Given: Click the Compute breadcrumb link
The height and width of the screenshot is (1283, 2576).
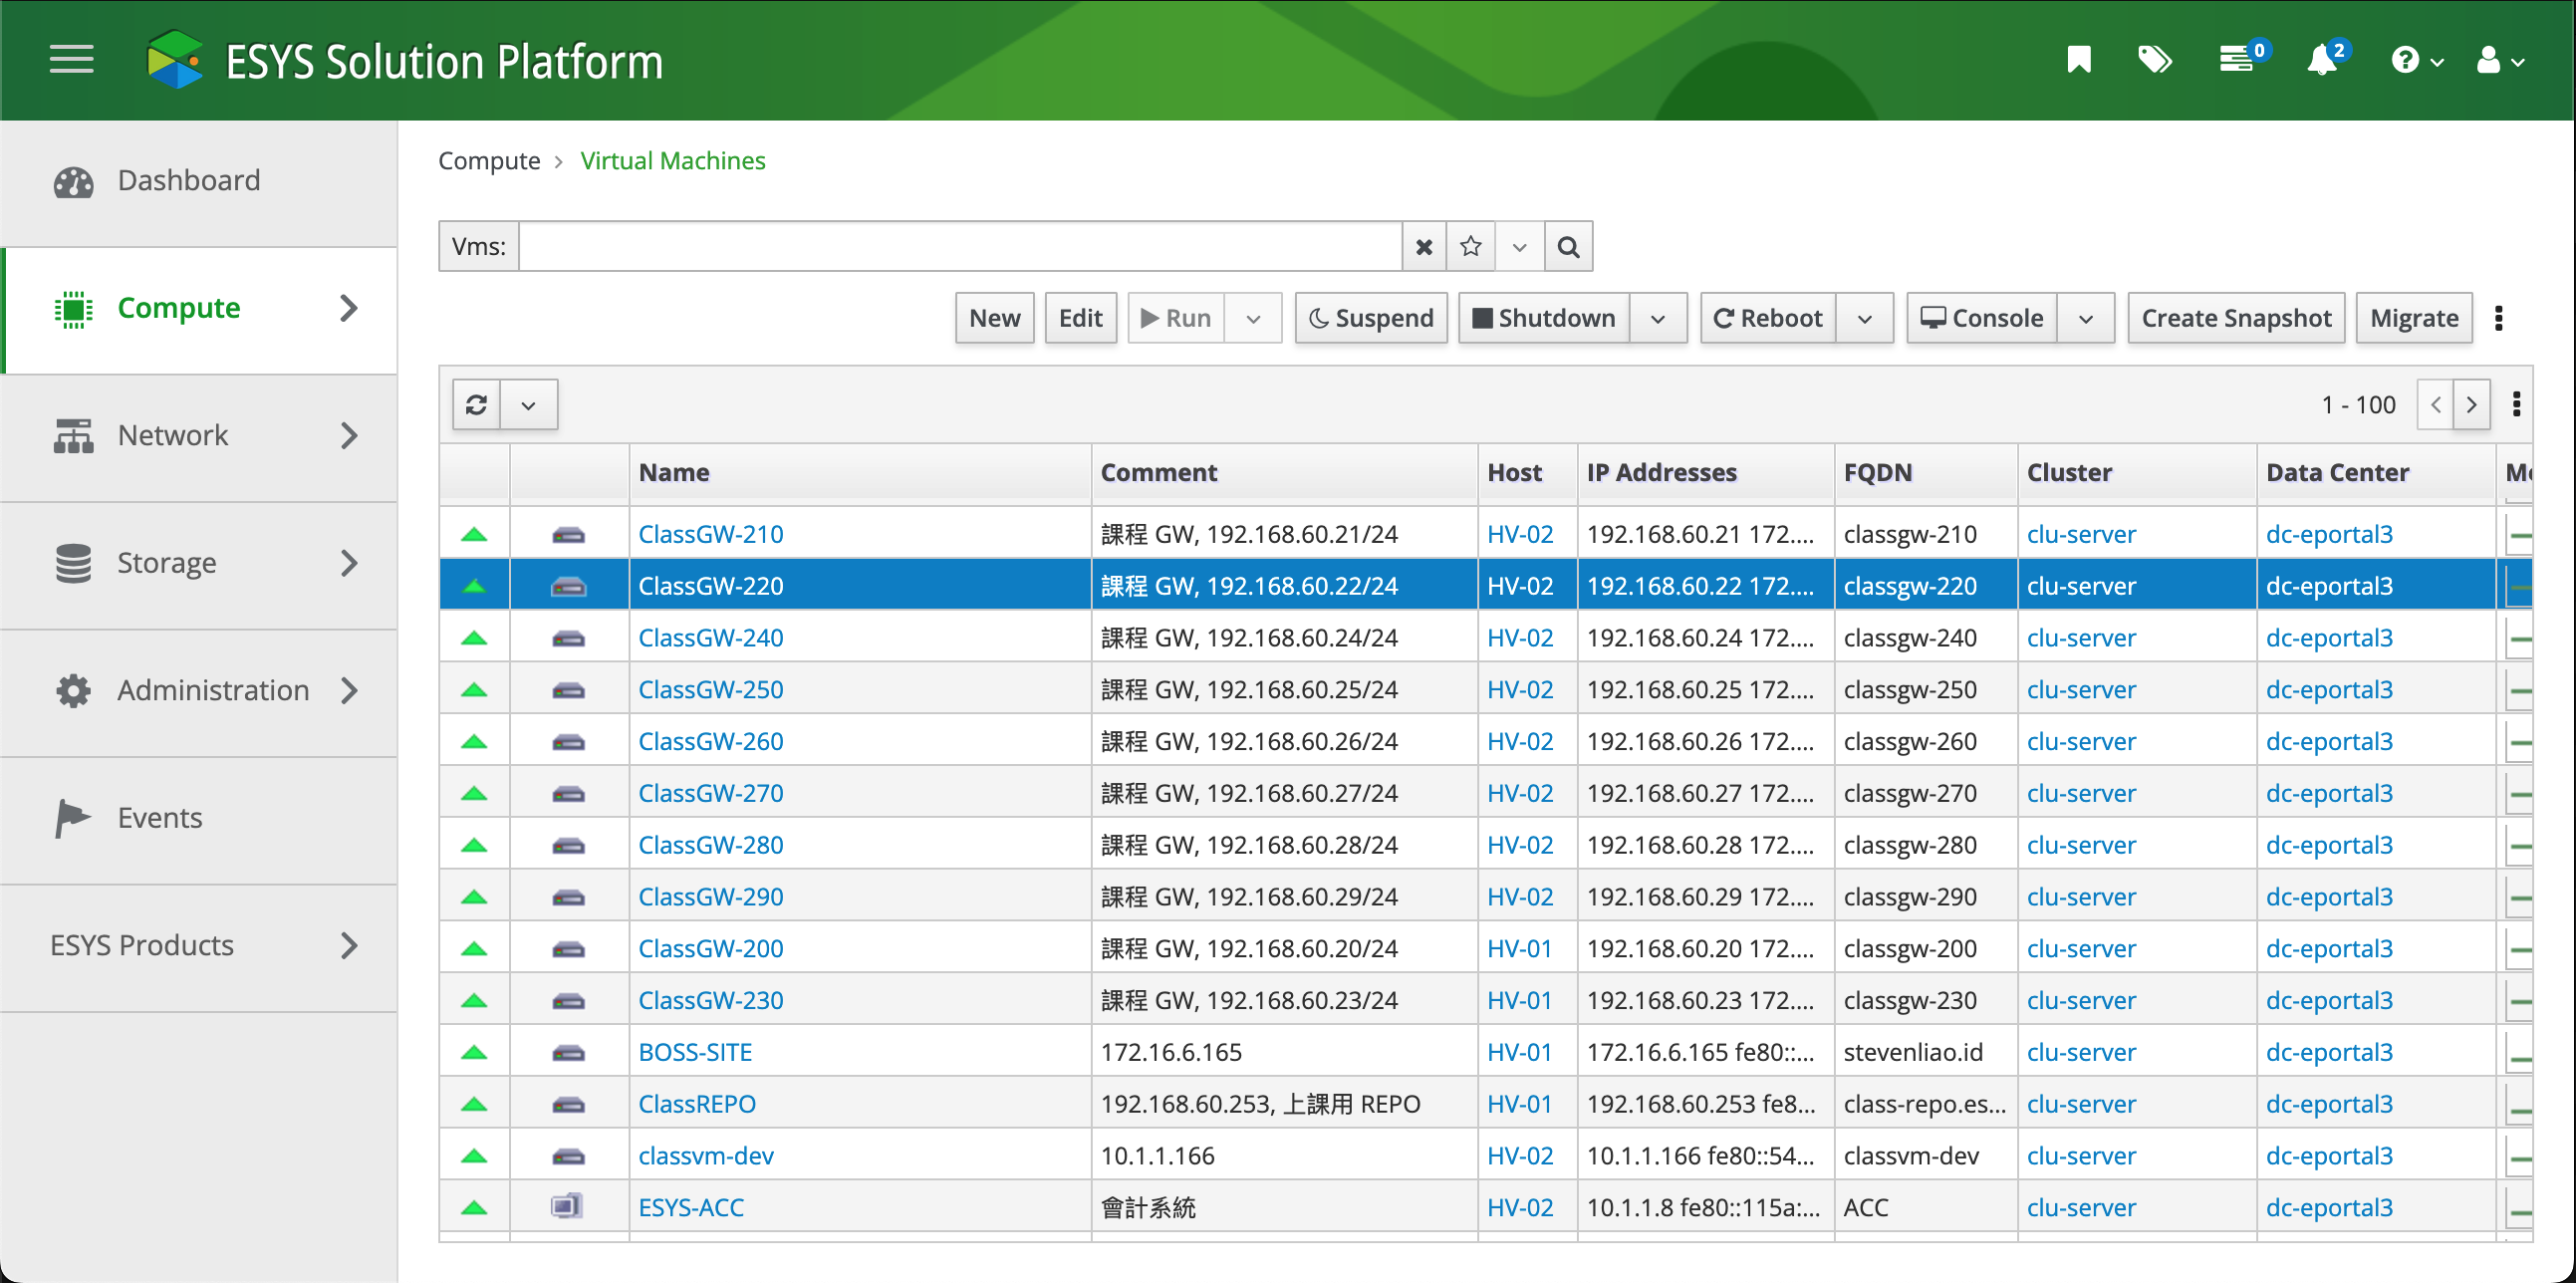Looking at the screenshot, I should point(489,161).
